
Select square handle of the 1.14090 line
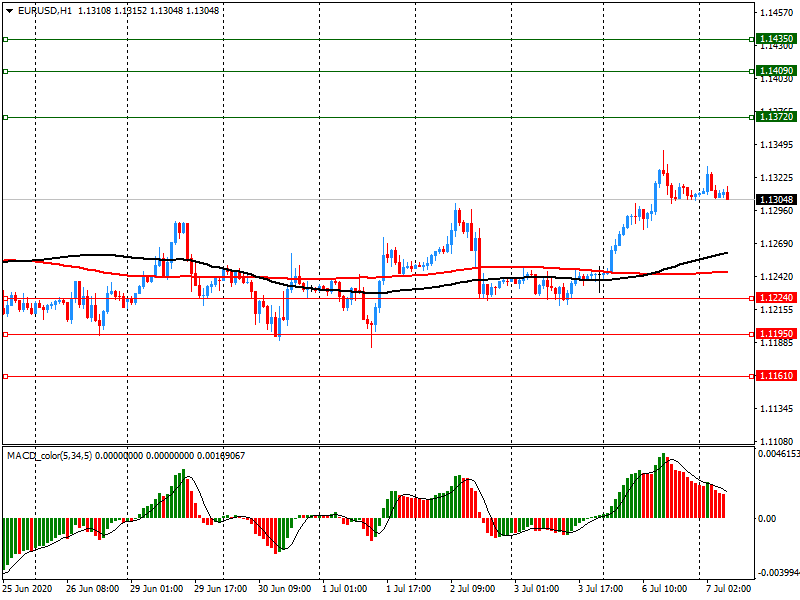click(5, 72)
